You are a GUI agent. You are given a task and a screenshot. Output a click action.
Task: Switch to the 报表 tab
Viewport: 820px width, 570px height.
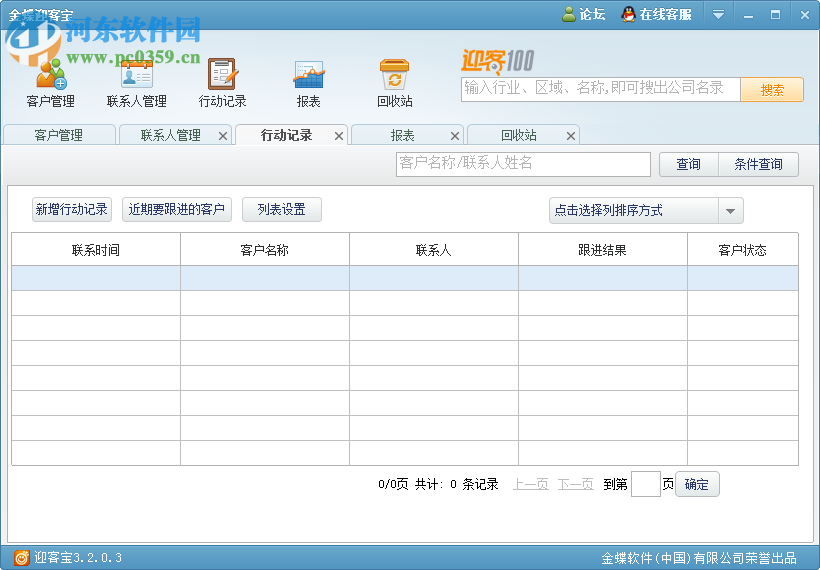[402, 135]
